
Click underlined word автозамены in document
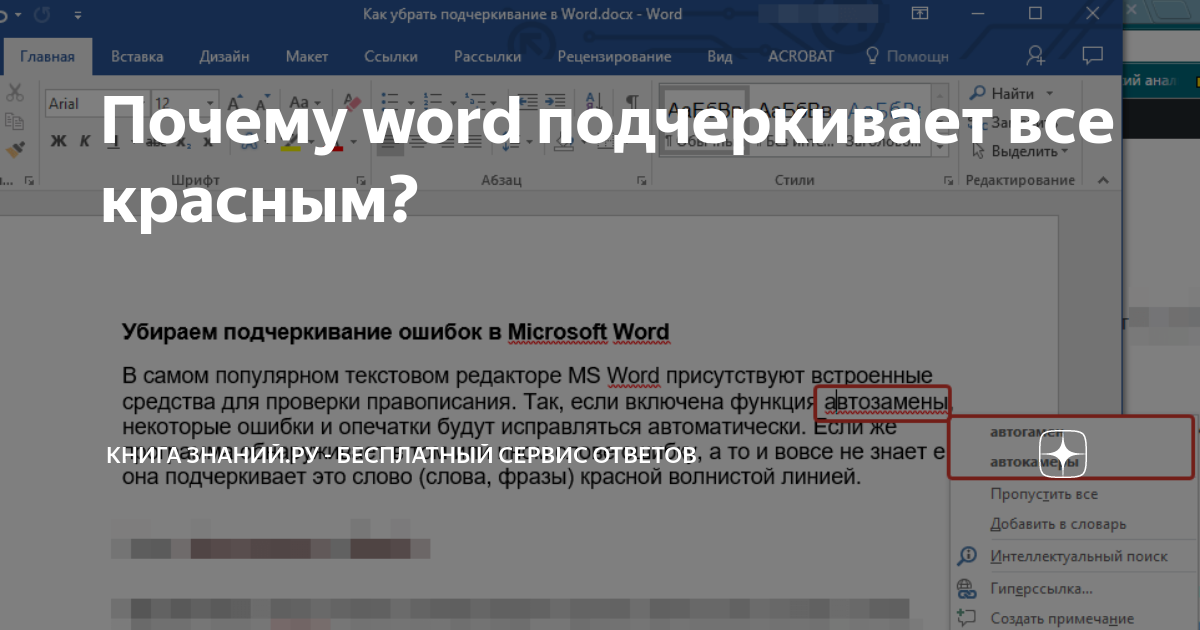click(885, 404)
